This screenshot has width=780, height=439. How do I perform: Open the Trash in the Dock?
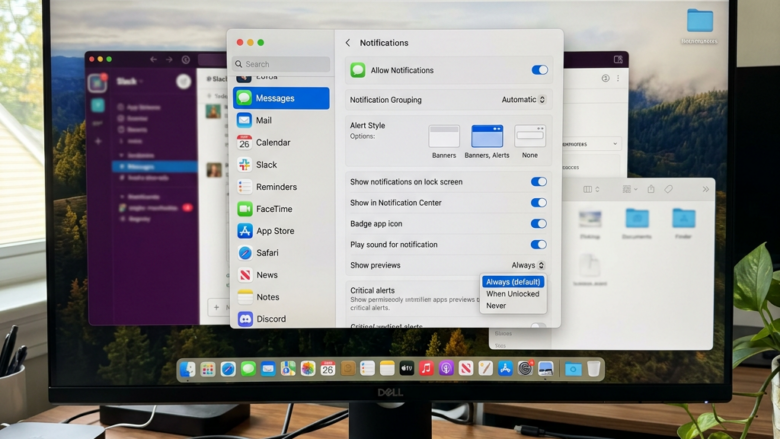click(593, 369)
